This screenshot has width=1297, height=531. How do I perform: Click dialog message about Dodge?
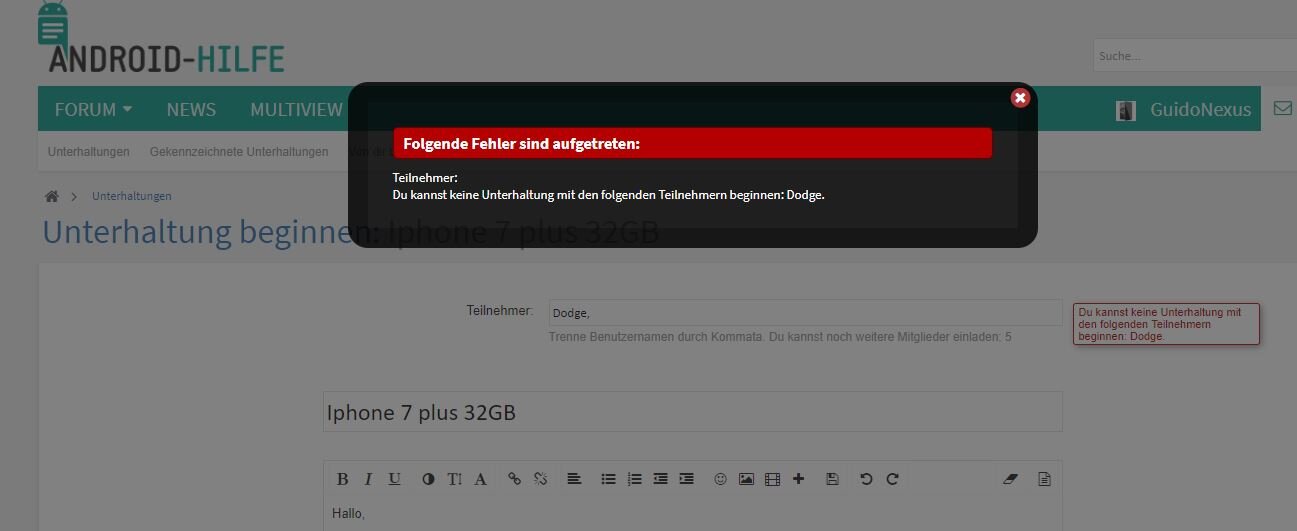coord(608,195)
